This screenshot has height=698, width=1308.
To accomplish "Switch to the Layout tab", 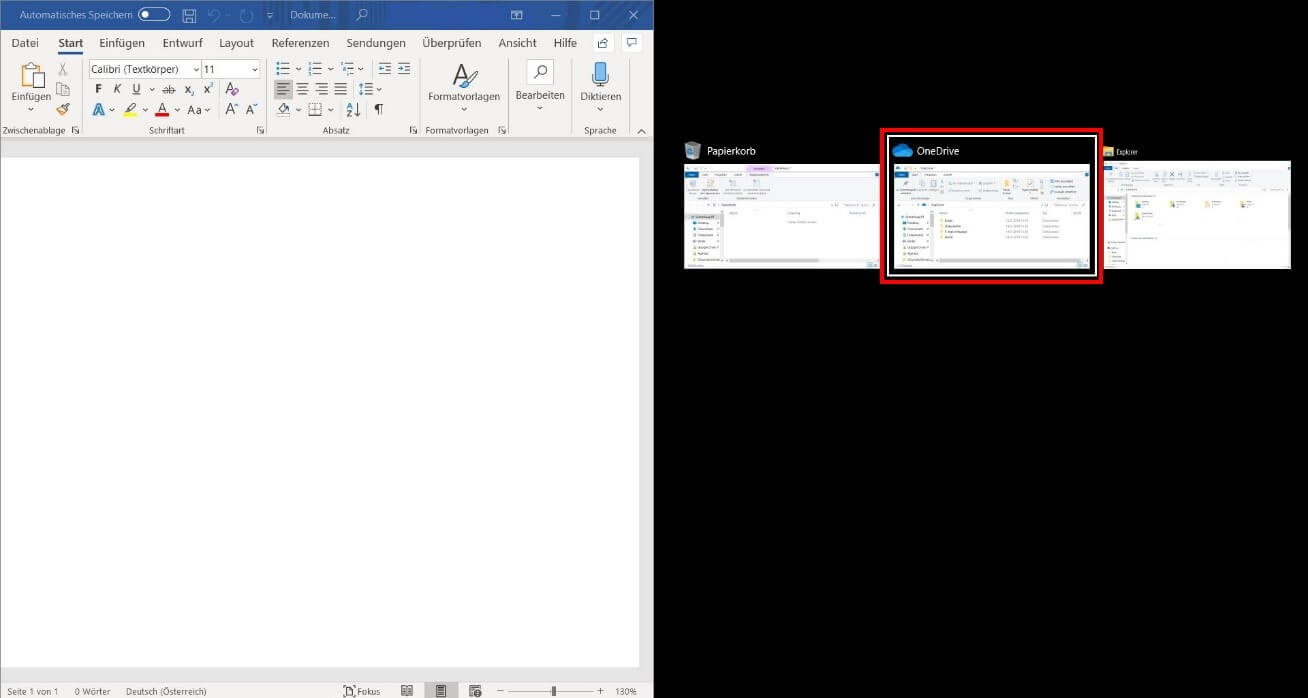I will [x=237, y=43].
